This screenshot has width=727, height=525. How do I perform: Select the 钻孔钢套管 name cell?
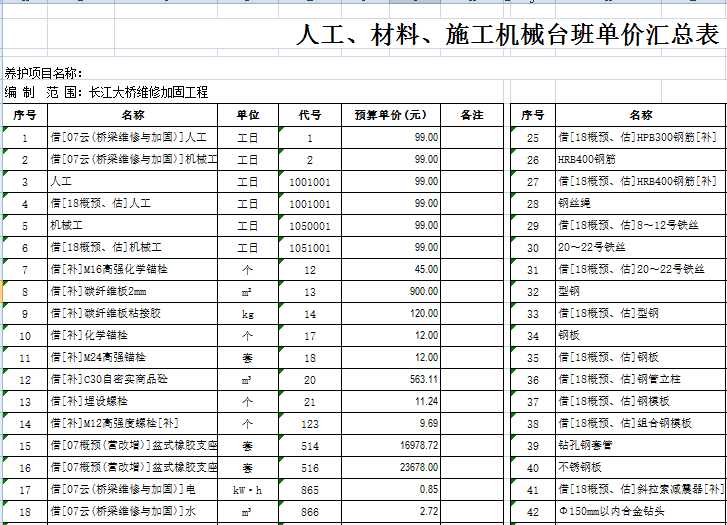click(x=640, y=445)
